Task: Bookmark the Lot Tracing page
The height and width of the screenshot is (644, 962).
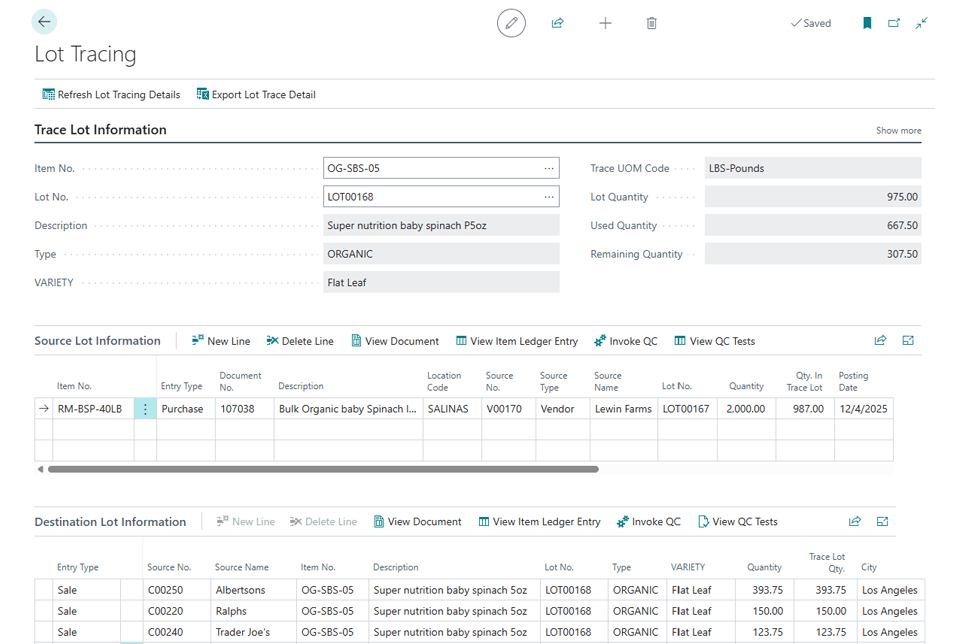Action: coord(866,22)
